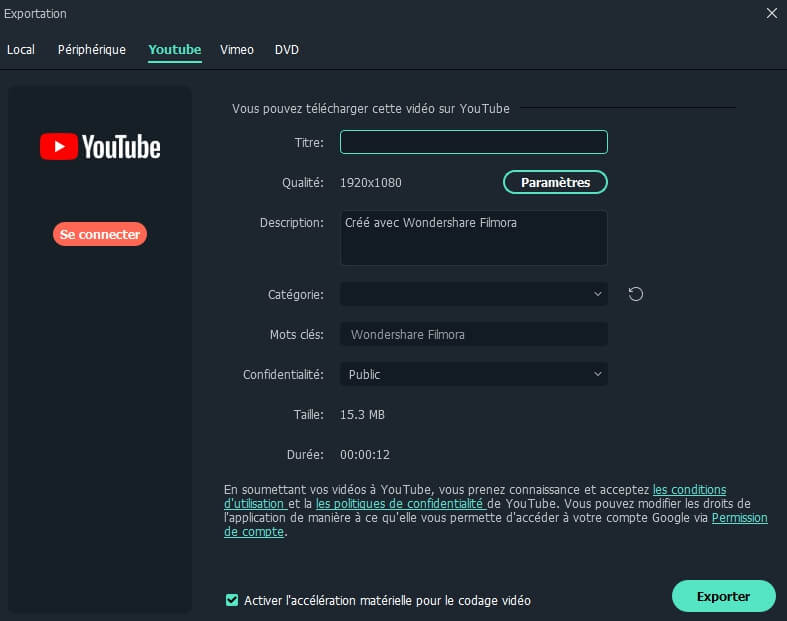787x621 pixels.
Task: Select the 15.3 MB size value
Action: (x=362, y=415)
